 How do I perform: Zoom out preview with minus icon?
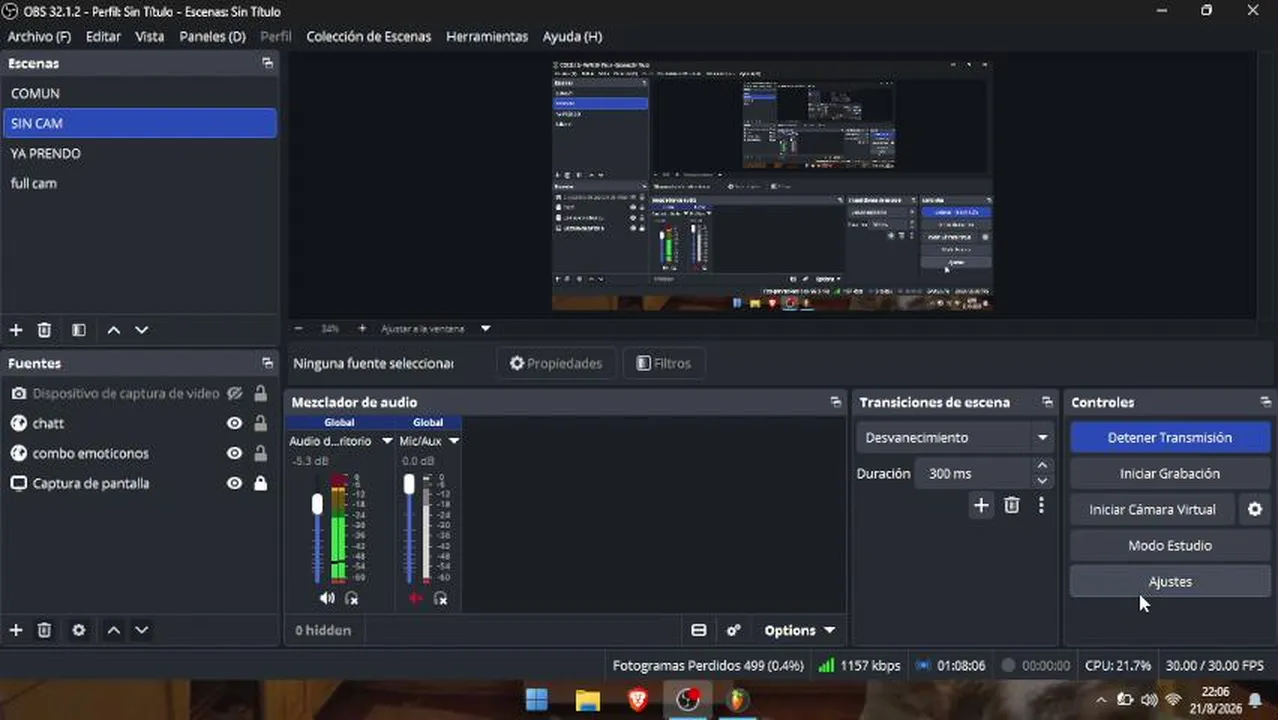pos(298,328)
